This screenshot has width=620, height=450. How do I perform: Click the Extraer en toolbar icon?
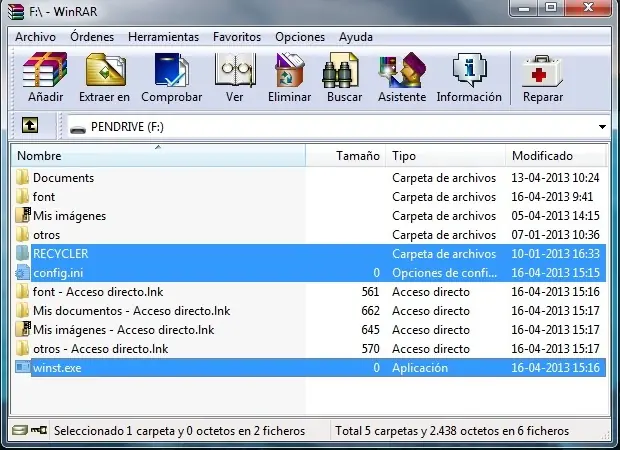(105, 70)
